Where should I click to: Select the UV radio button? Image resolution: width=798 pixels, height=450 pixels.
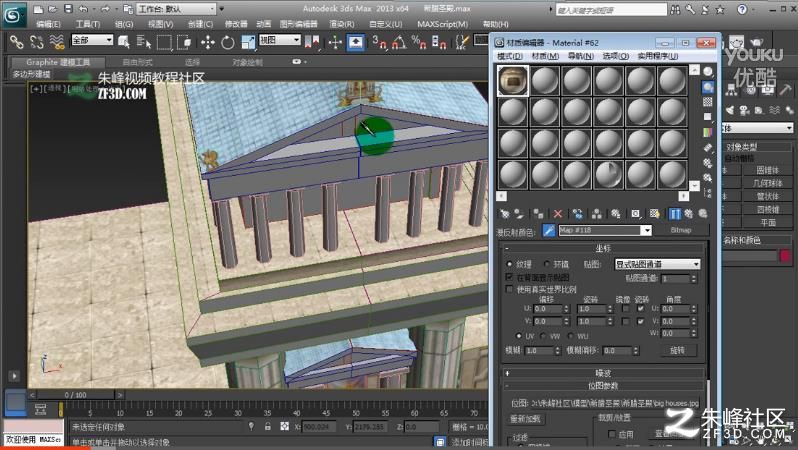tap(519, 336)
